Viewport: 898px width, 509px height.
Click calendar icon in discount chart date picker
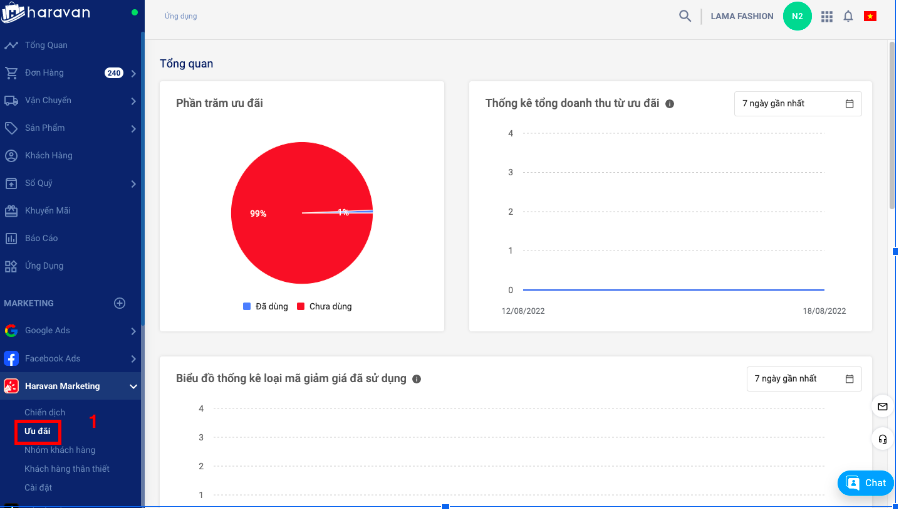pyautogui.click(x=849, y=379)
